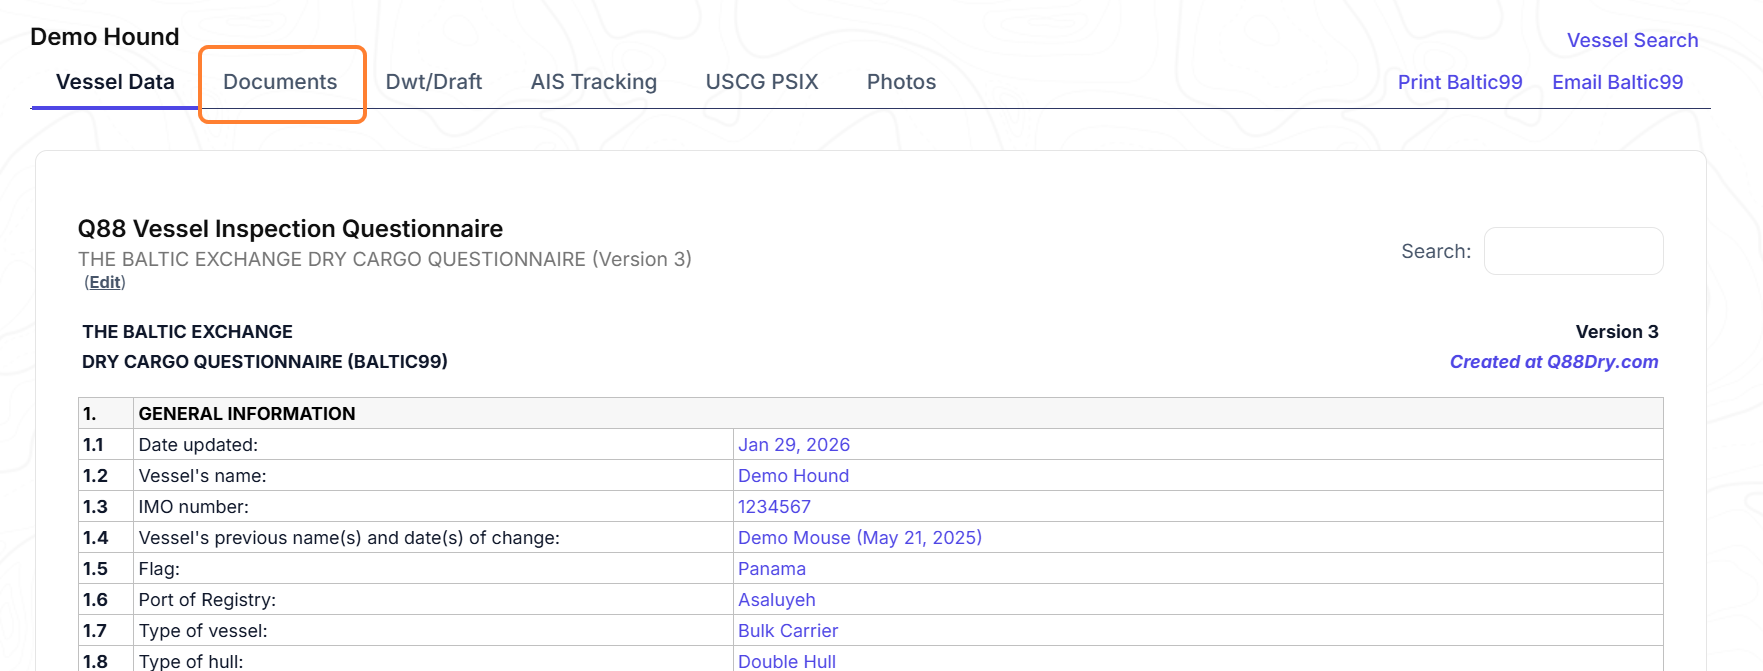The image size is (1763, 671).
Task: Click the Flag value Panama
Action: coord(772,569)
